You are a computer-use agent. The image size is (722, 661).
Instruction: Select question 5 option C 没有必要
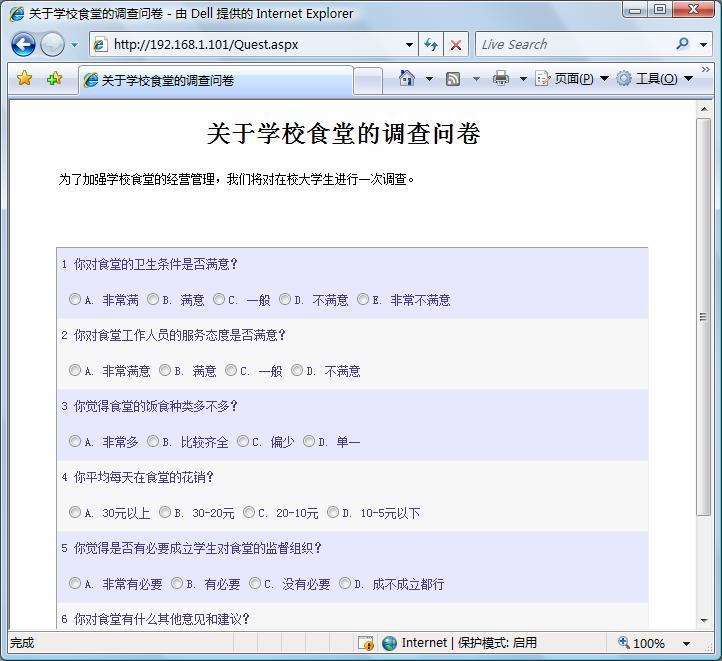coord(255,584)
